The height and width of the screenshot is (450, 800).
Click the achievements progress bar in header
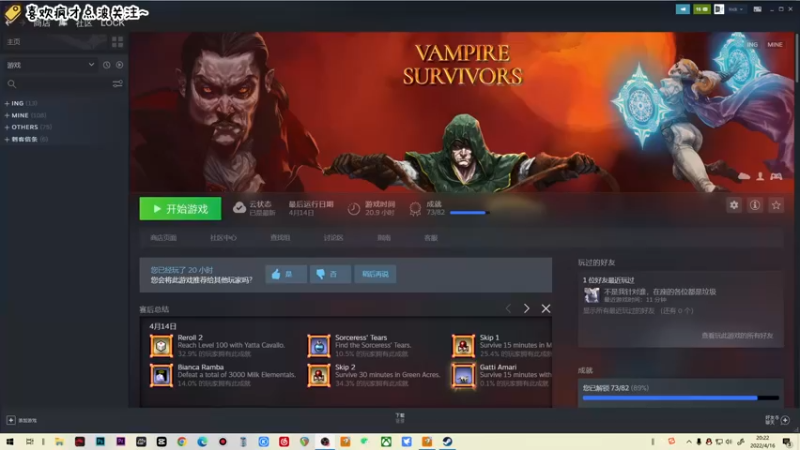(x=469, y=212)
